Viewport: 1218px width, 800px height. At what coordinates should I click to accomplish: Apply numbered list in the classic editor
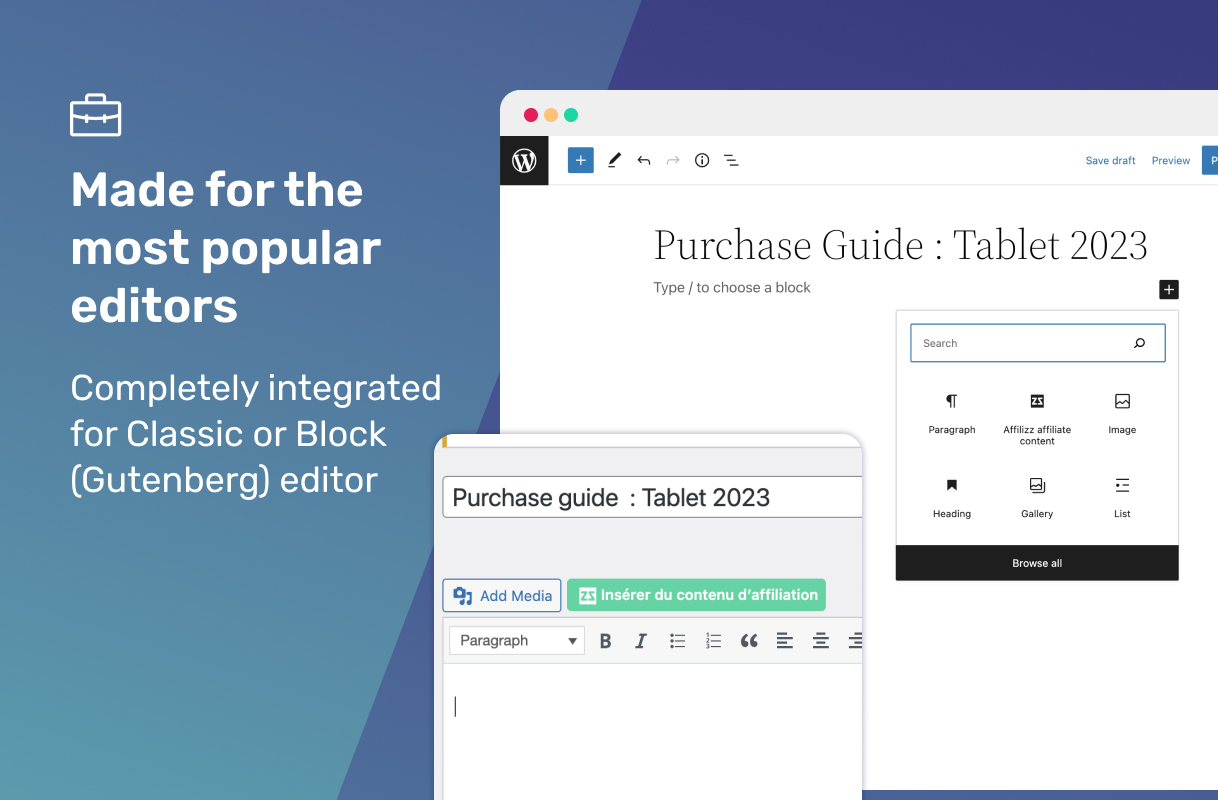(713, 641)
